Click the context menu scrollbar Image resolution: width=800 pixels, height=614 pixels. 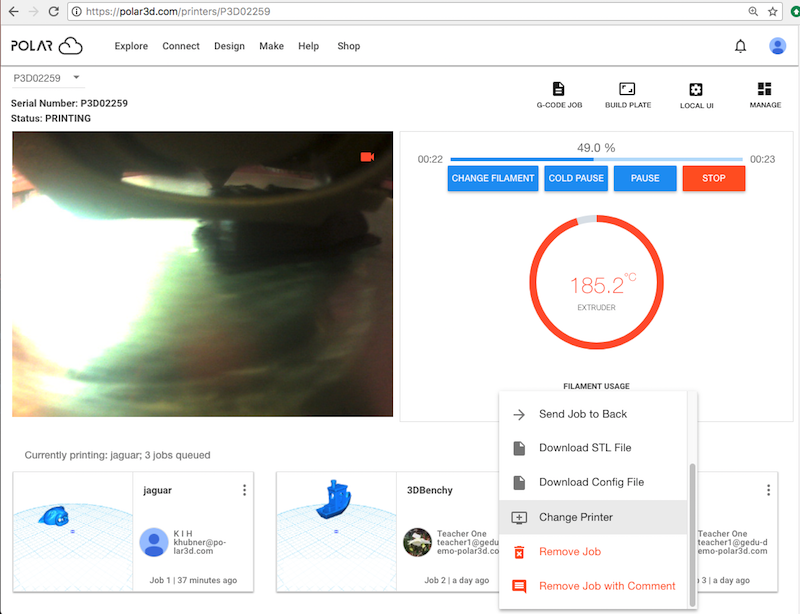(692, 534)
